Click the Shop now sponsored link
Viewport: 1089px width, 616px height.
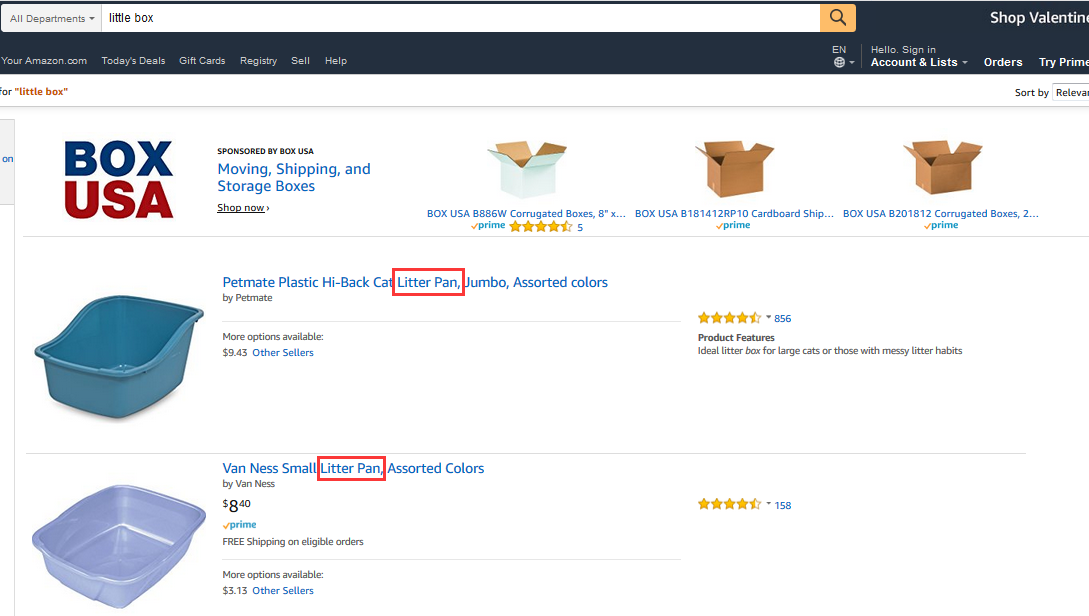(x=241, y=208)
